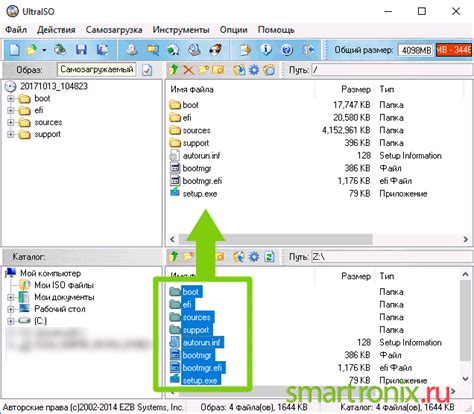
Task: Click the image pane horizontal scrollbar
Action: coord(275,239)
